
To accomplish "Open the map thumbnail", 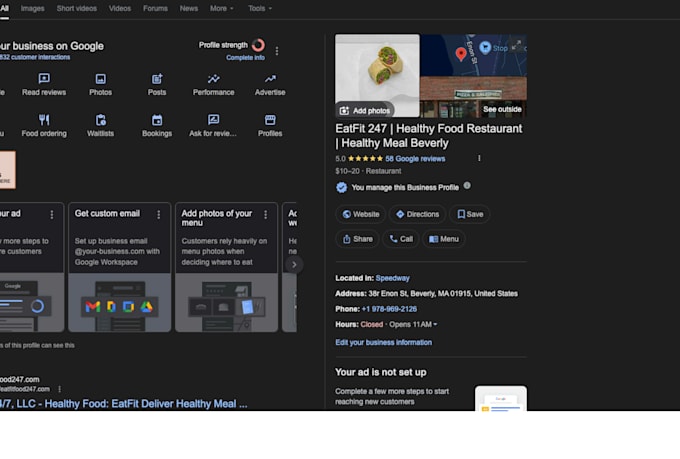I will click(473, 56).
